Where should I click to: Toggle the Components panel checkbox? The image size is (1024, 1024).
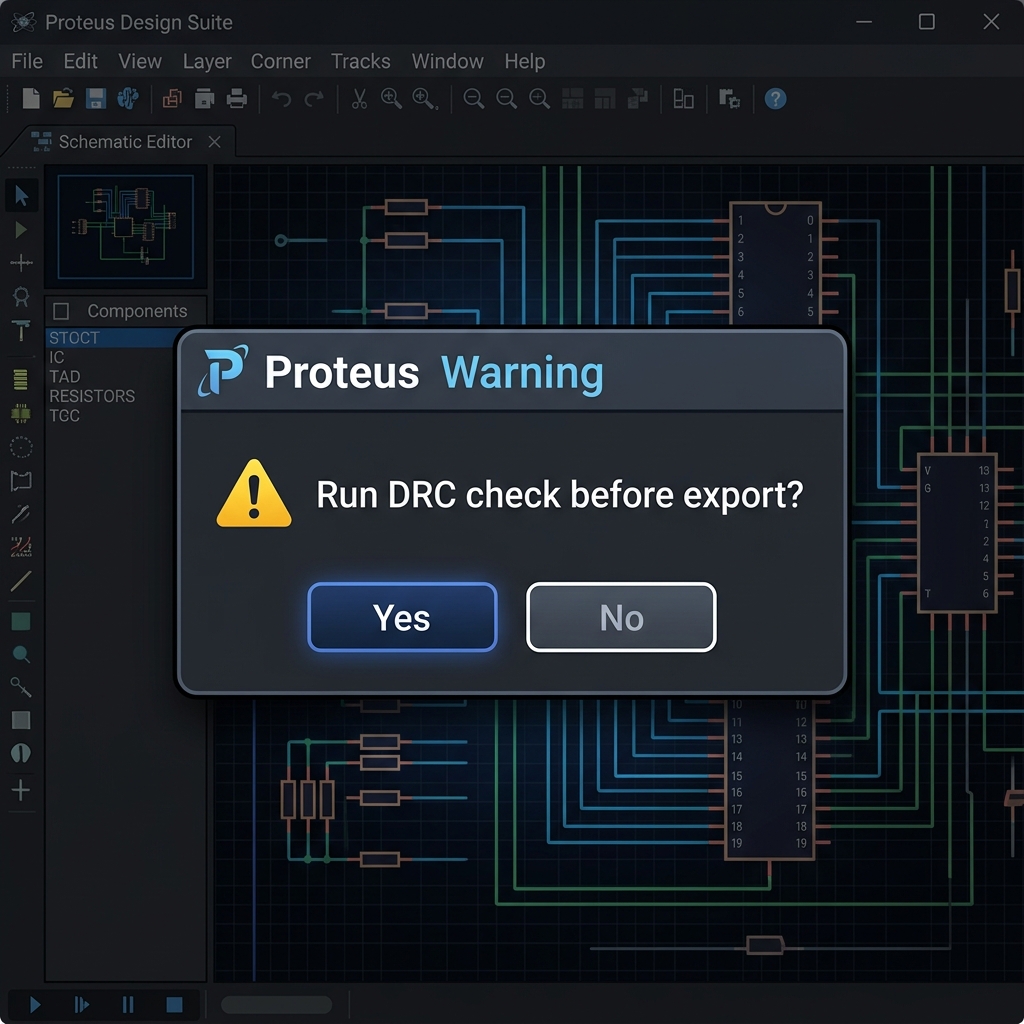61,311
